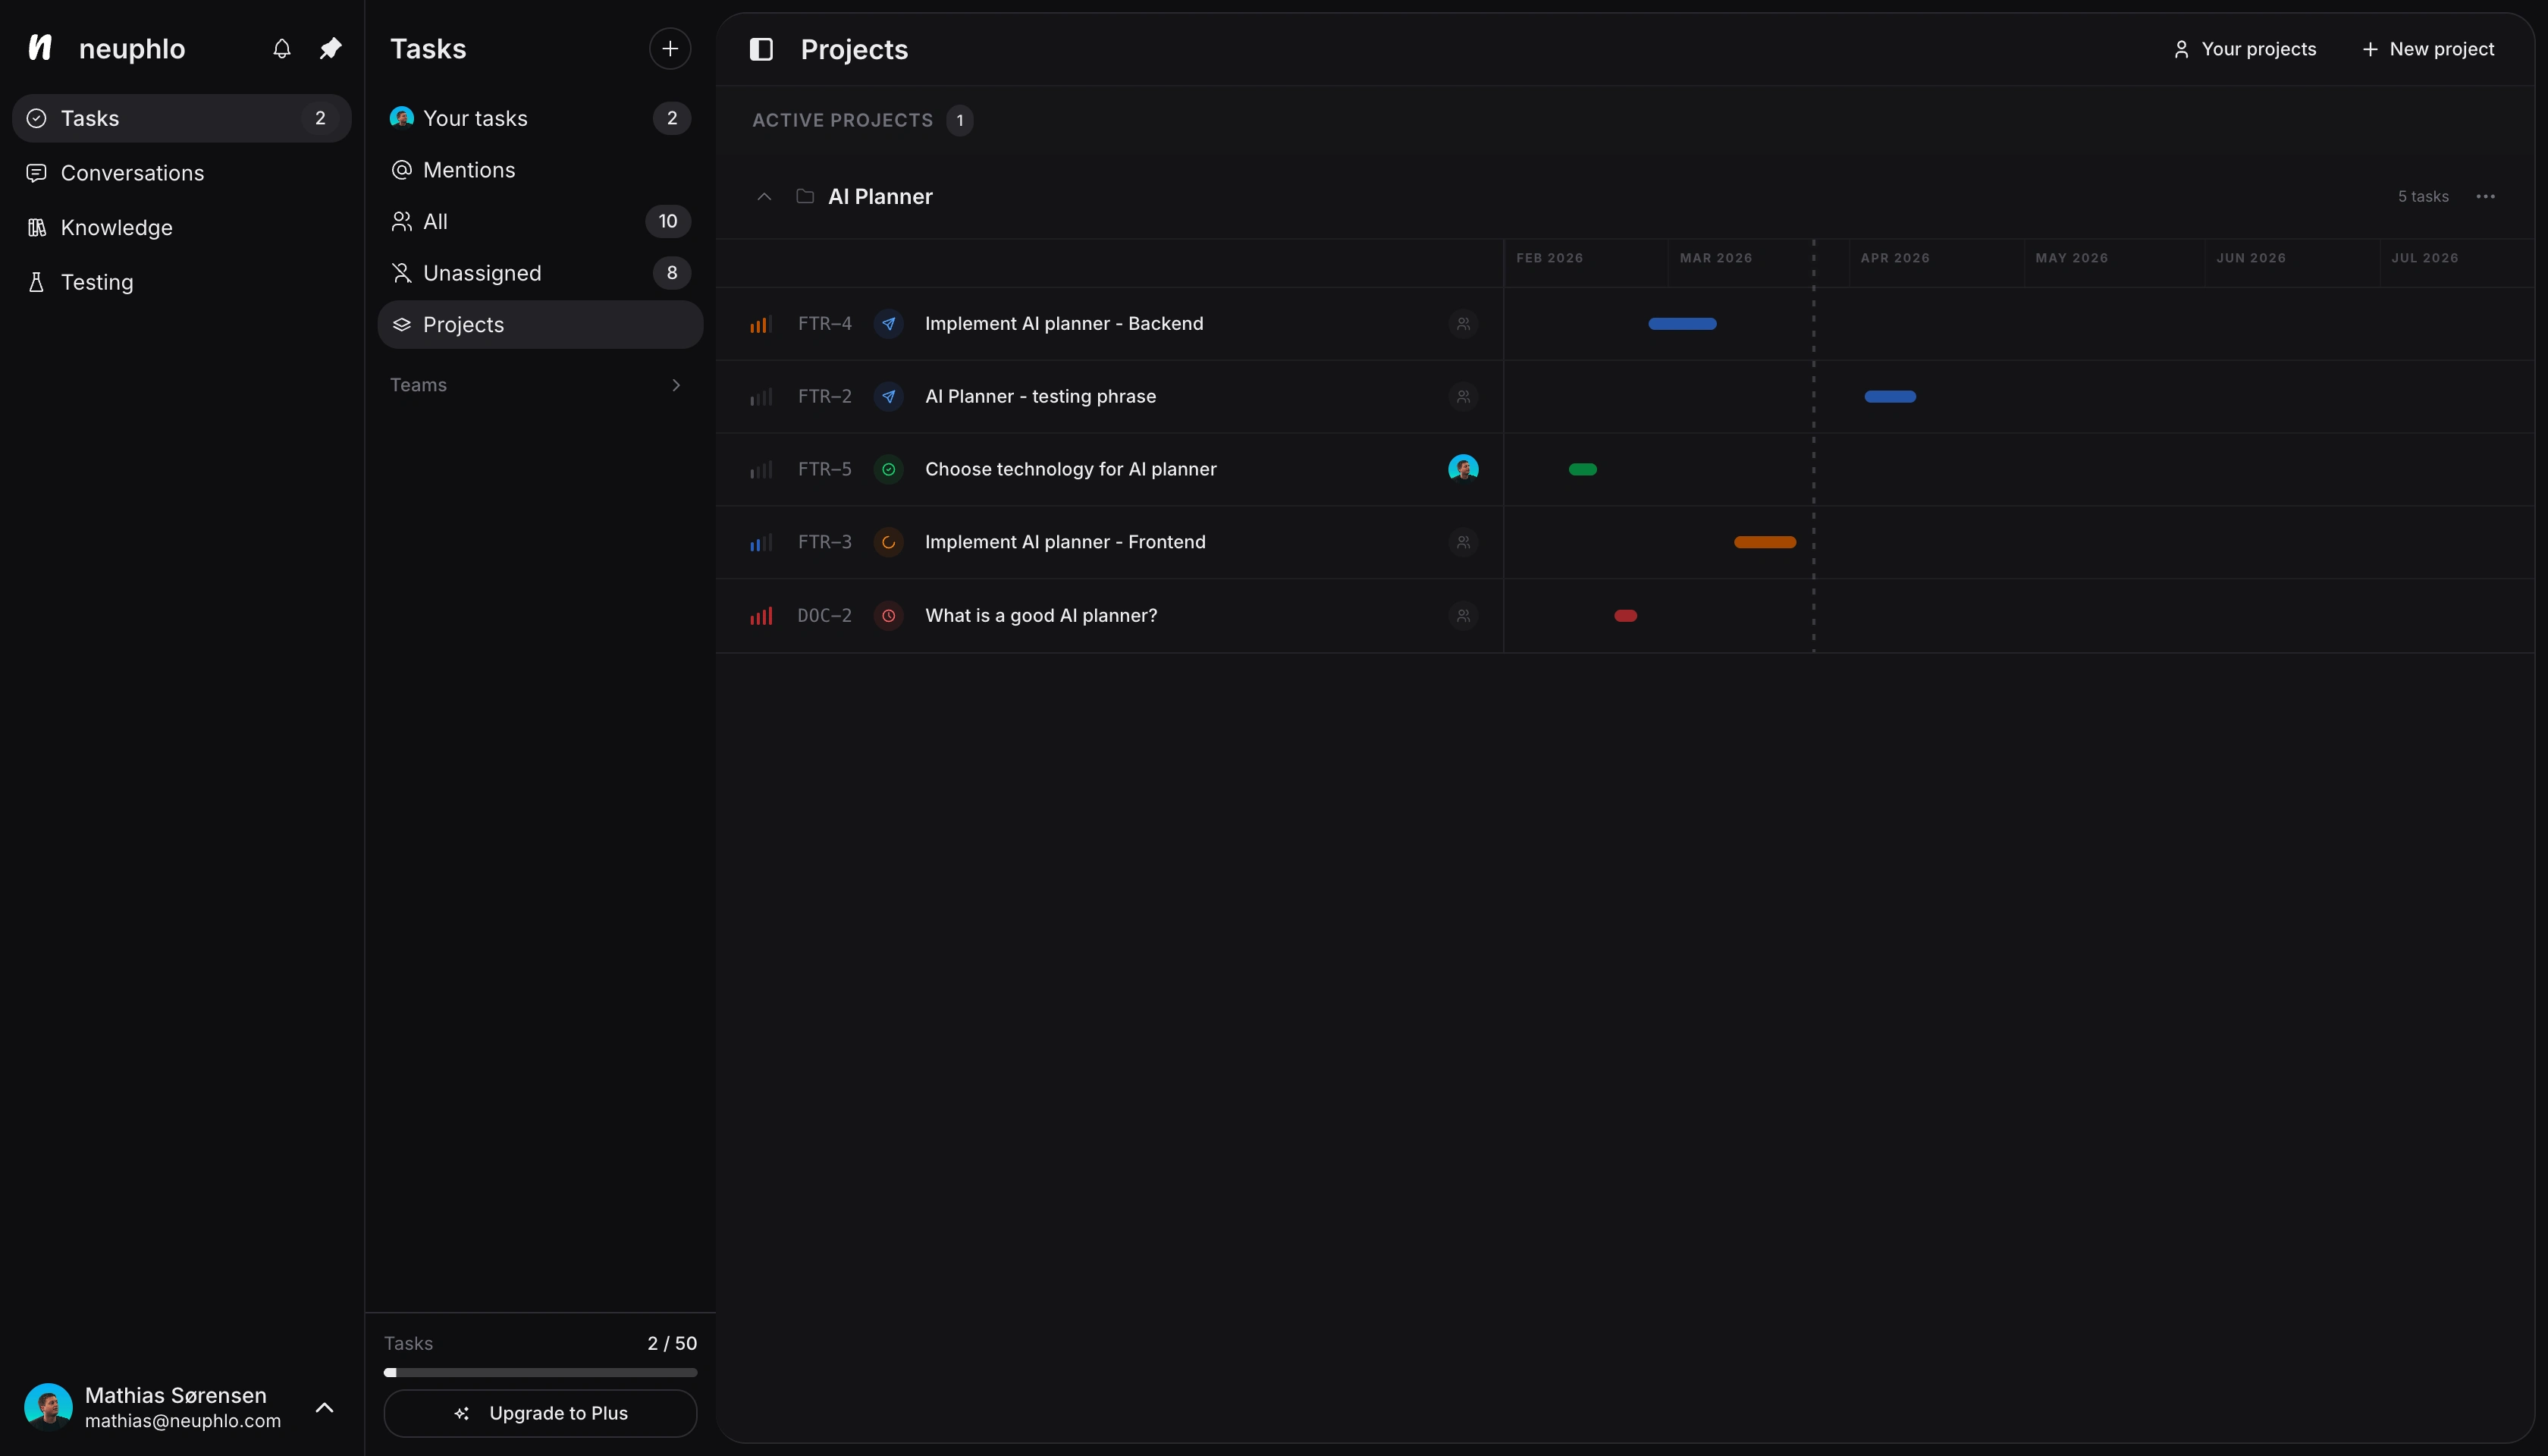Expand the Teams section
The height and width of the screenshot is (1456, 2548).
tap(676, 385)
